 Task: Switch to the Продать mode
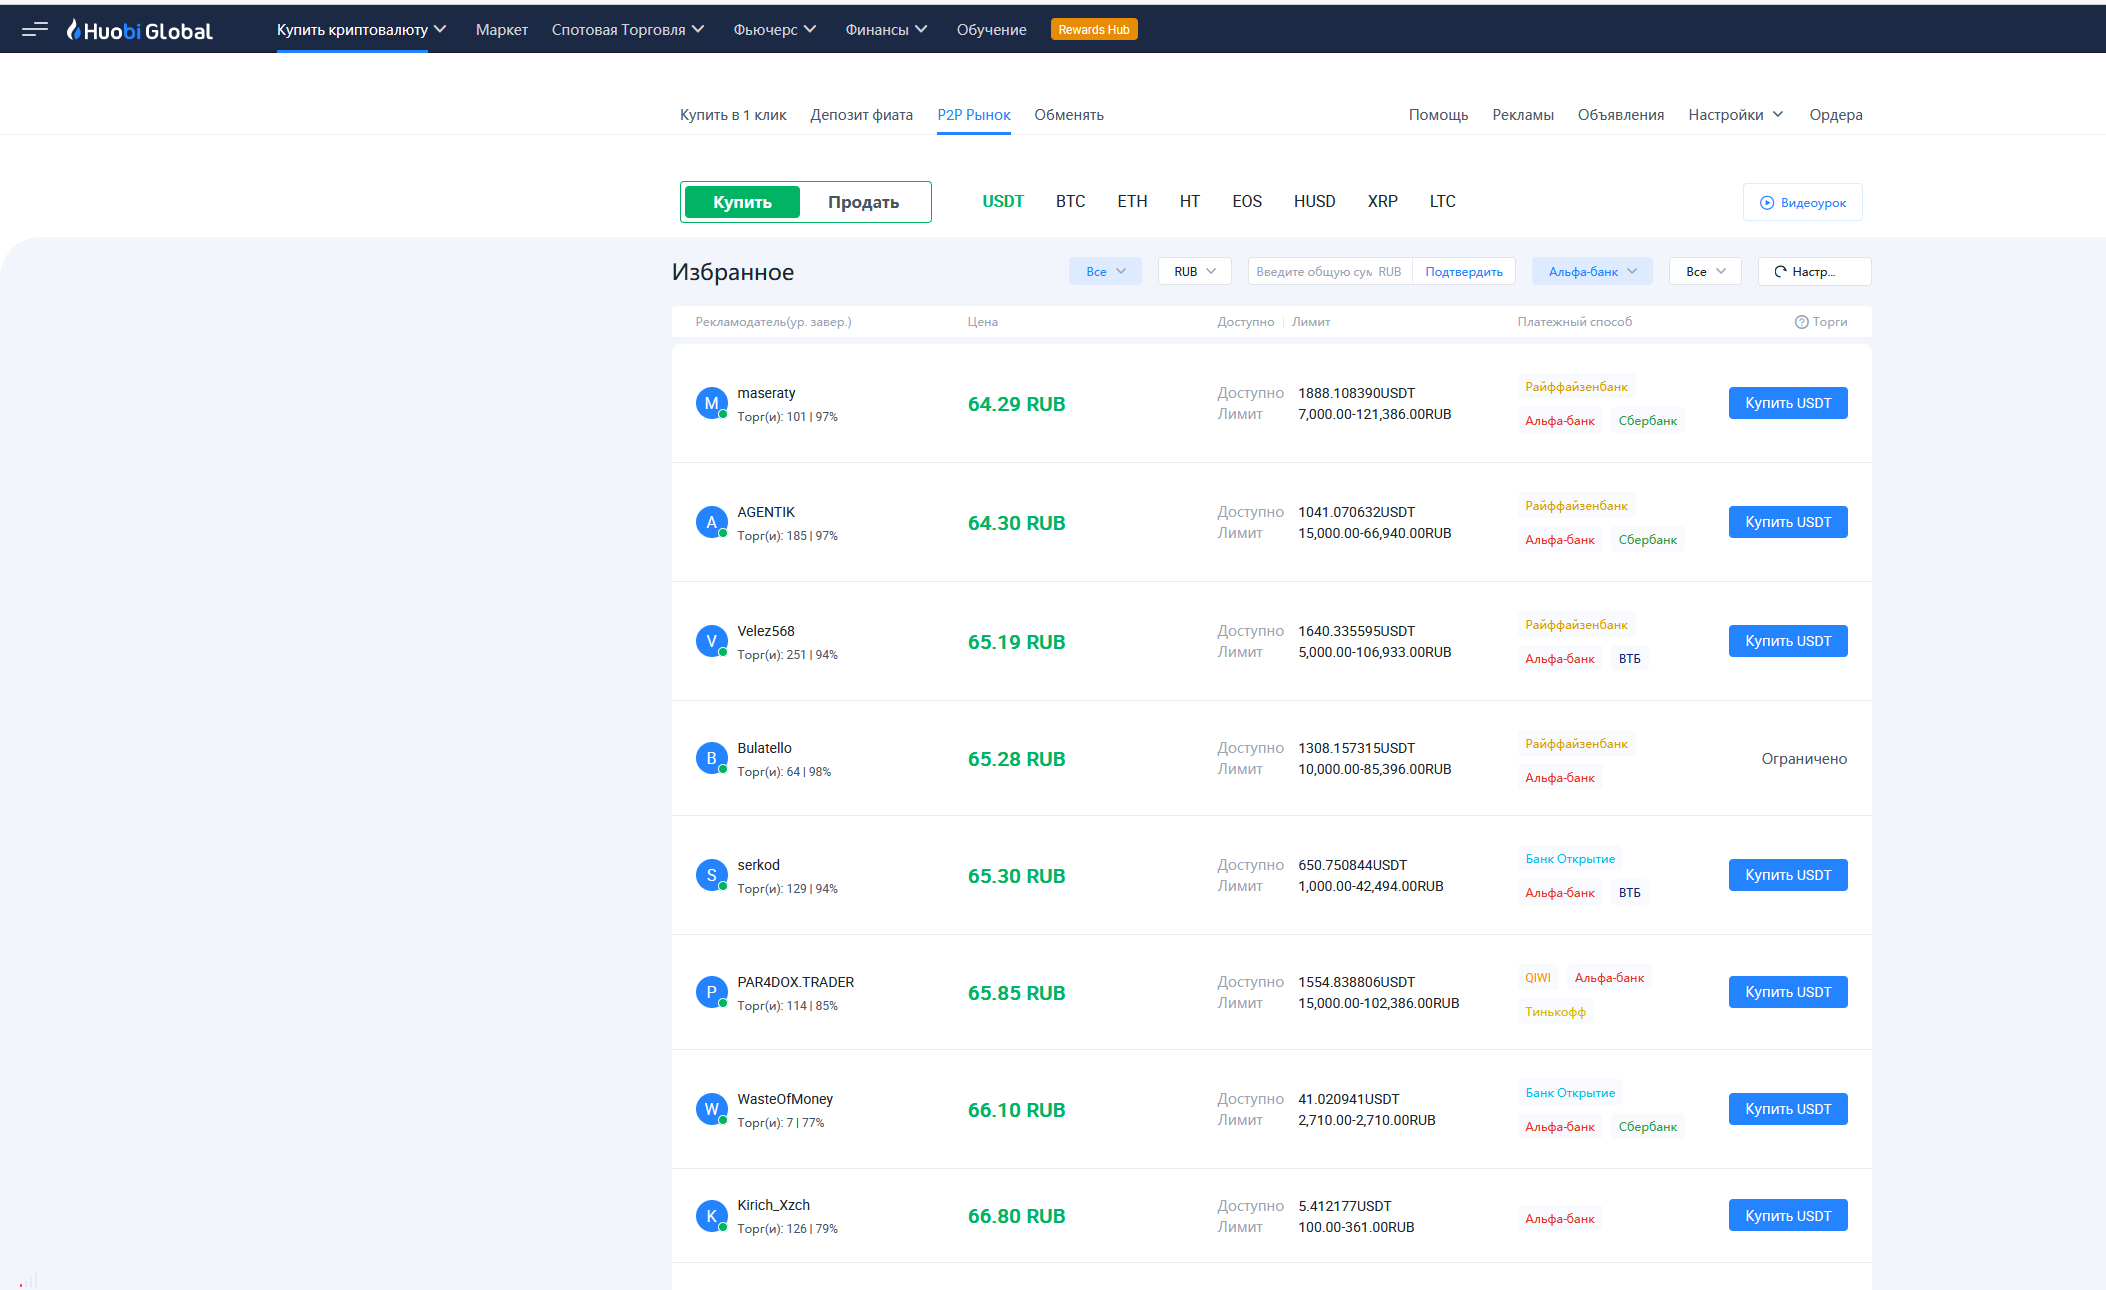point(863,202)
